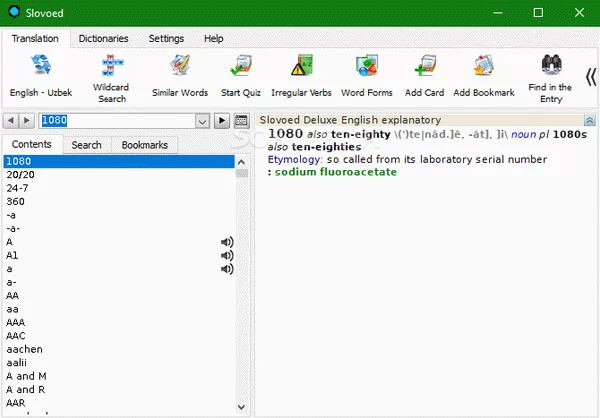Collapse the Slovoed Deluxe dictionary header
This screenshot has width=600, height=418.
pyautogui.click(x=590, y=121)
